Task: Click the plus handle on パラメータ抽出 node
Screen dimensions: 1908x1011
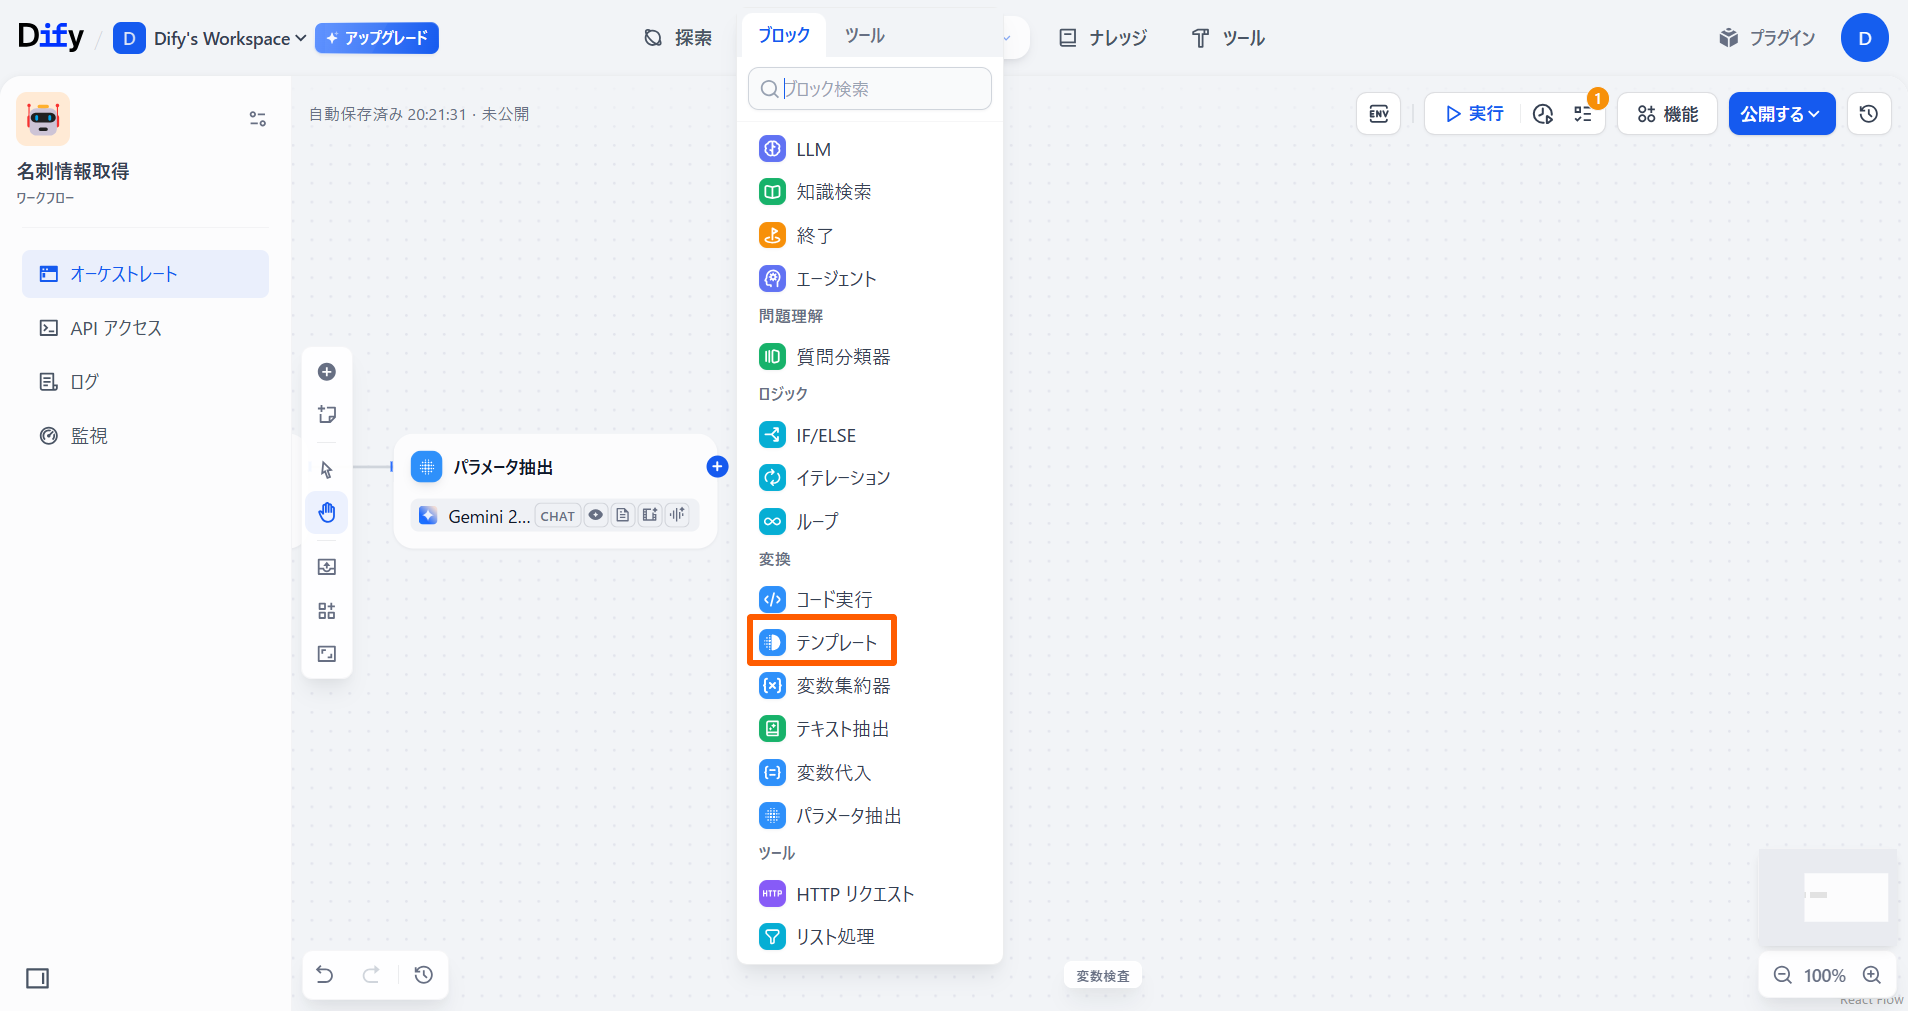Action: 717,467
